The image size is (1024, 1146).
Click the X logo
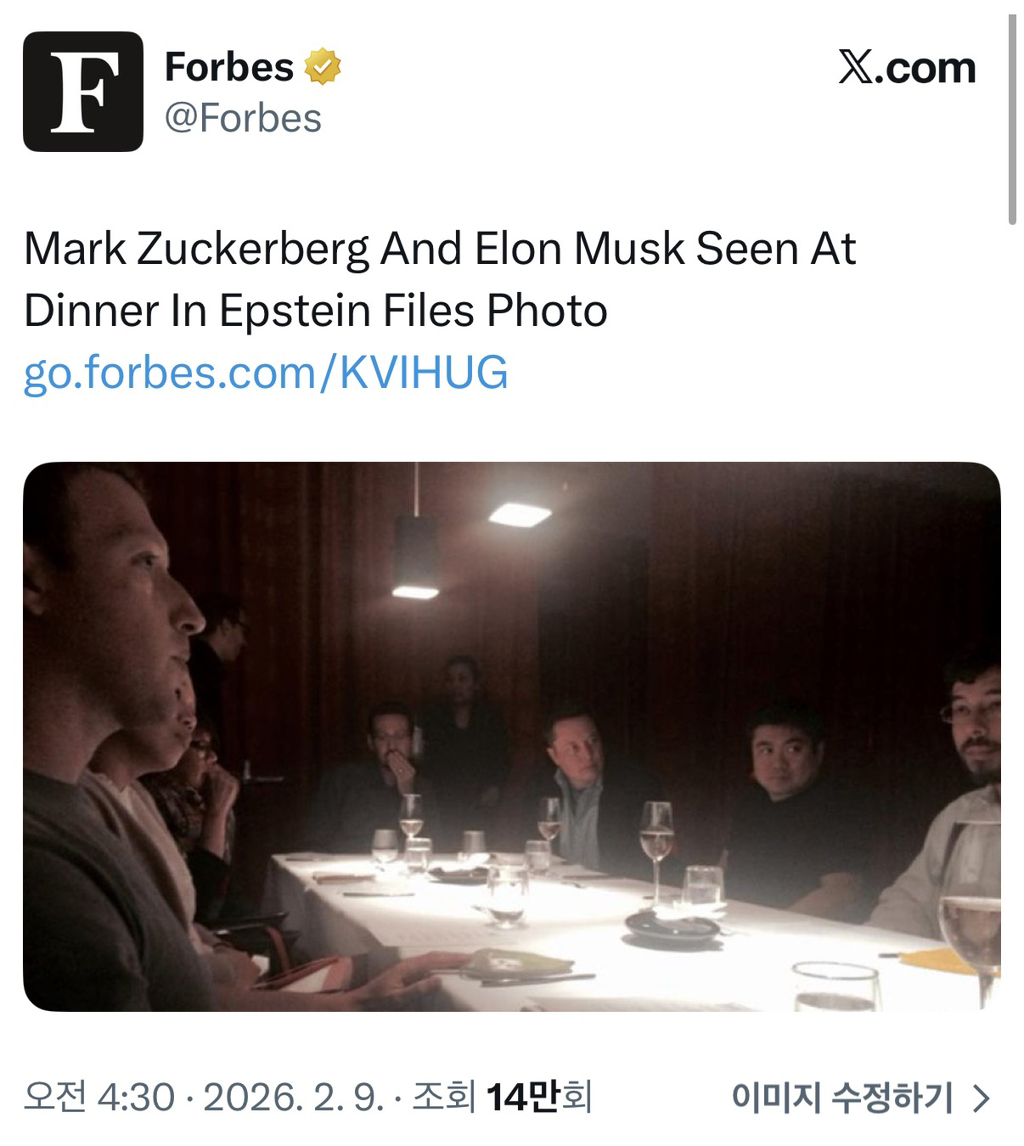pos(856,68)
